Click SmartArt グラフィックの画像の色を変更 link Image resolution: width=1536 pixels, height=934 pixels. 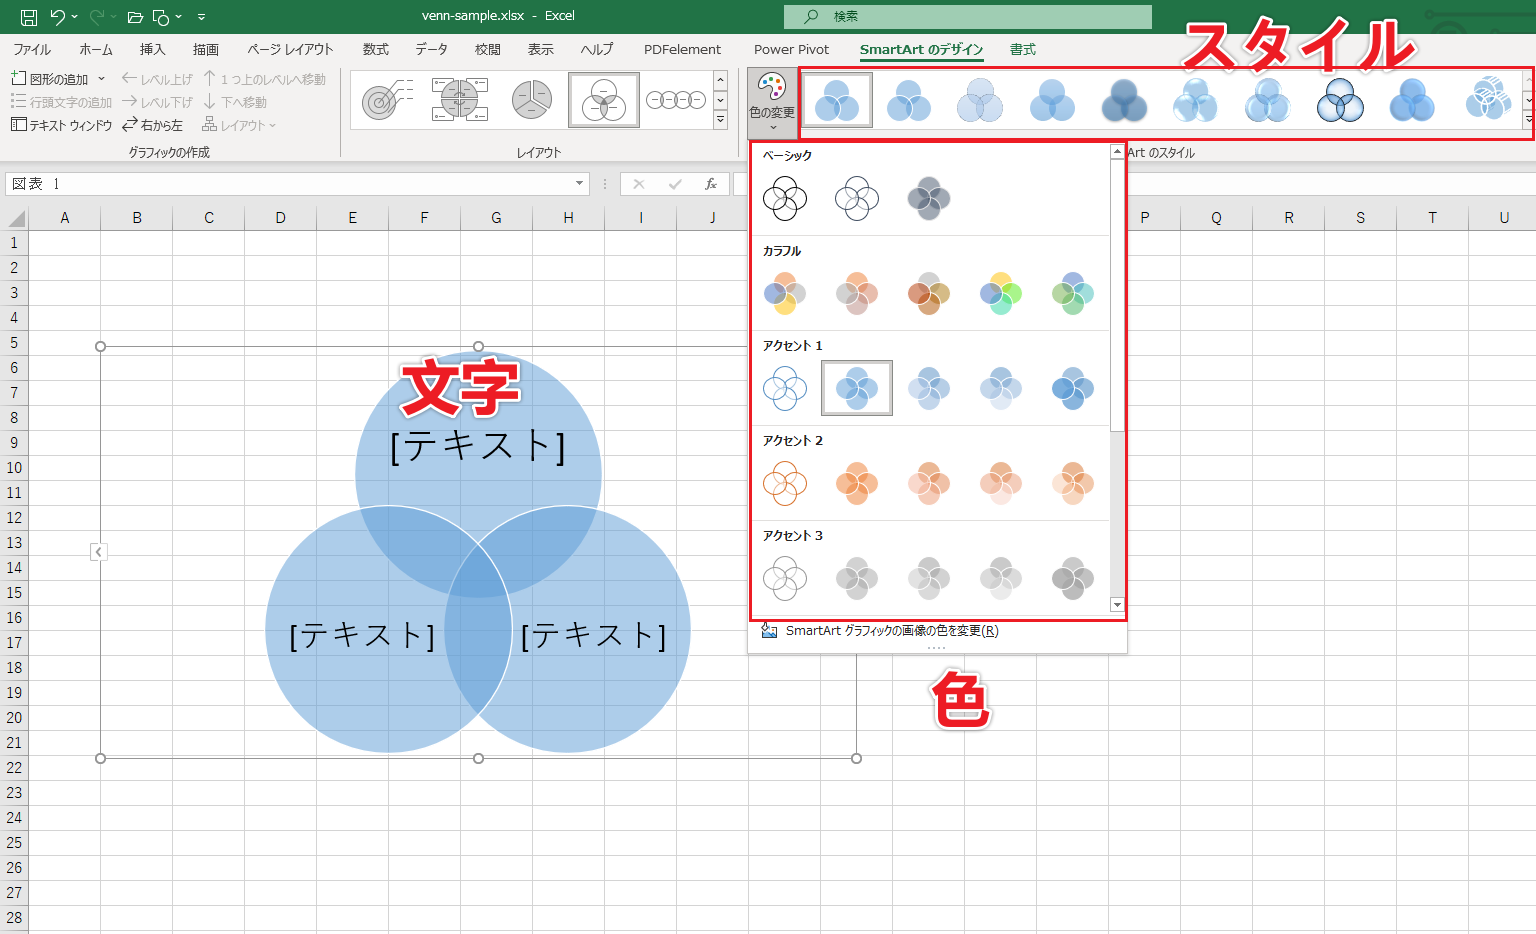point(888,631)
